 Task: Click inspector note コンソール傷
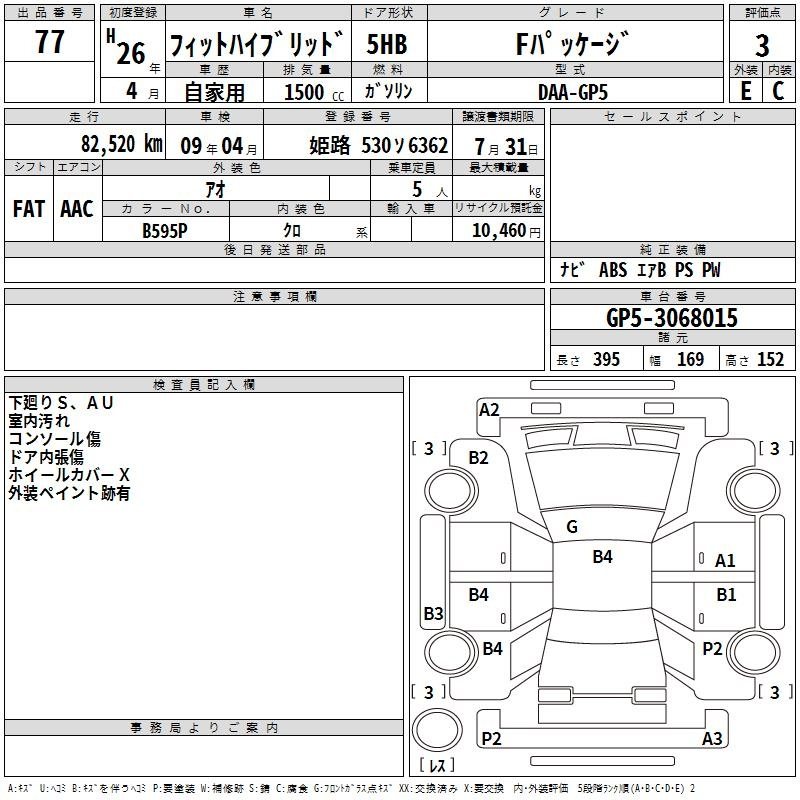[55, 439]
